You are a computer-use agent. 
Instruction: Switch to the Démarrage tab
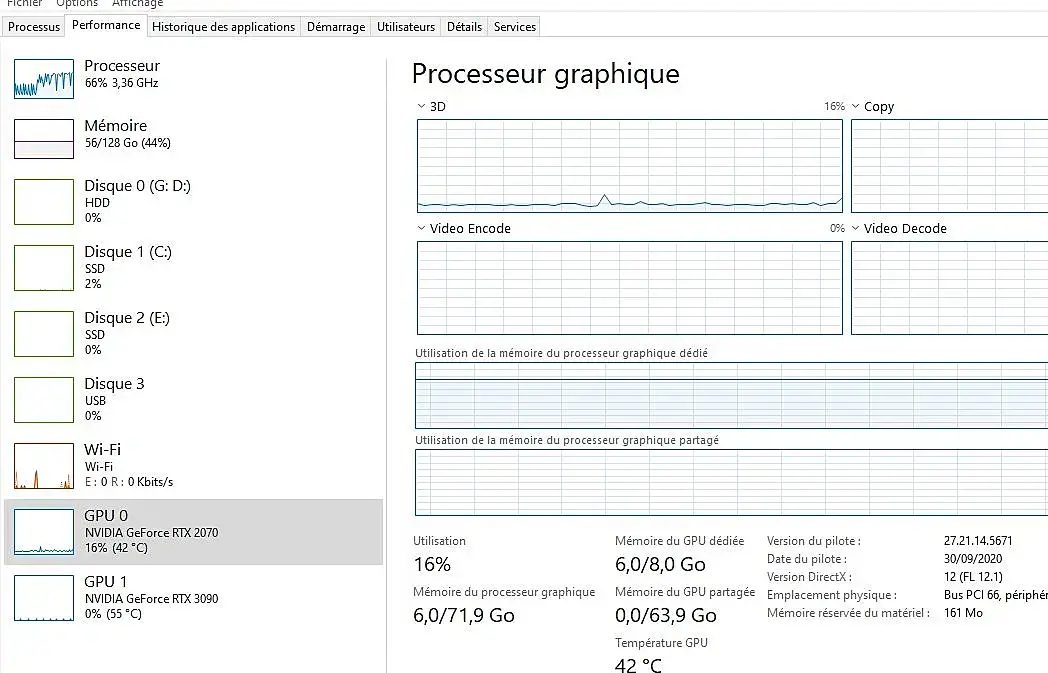pos(336,27)
